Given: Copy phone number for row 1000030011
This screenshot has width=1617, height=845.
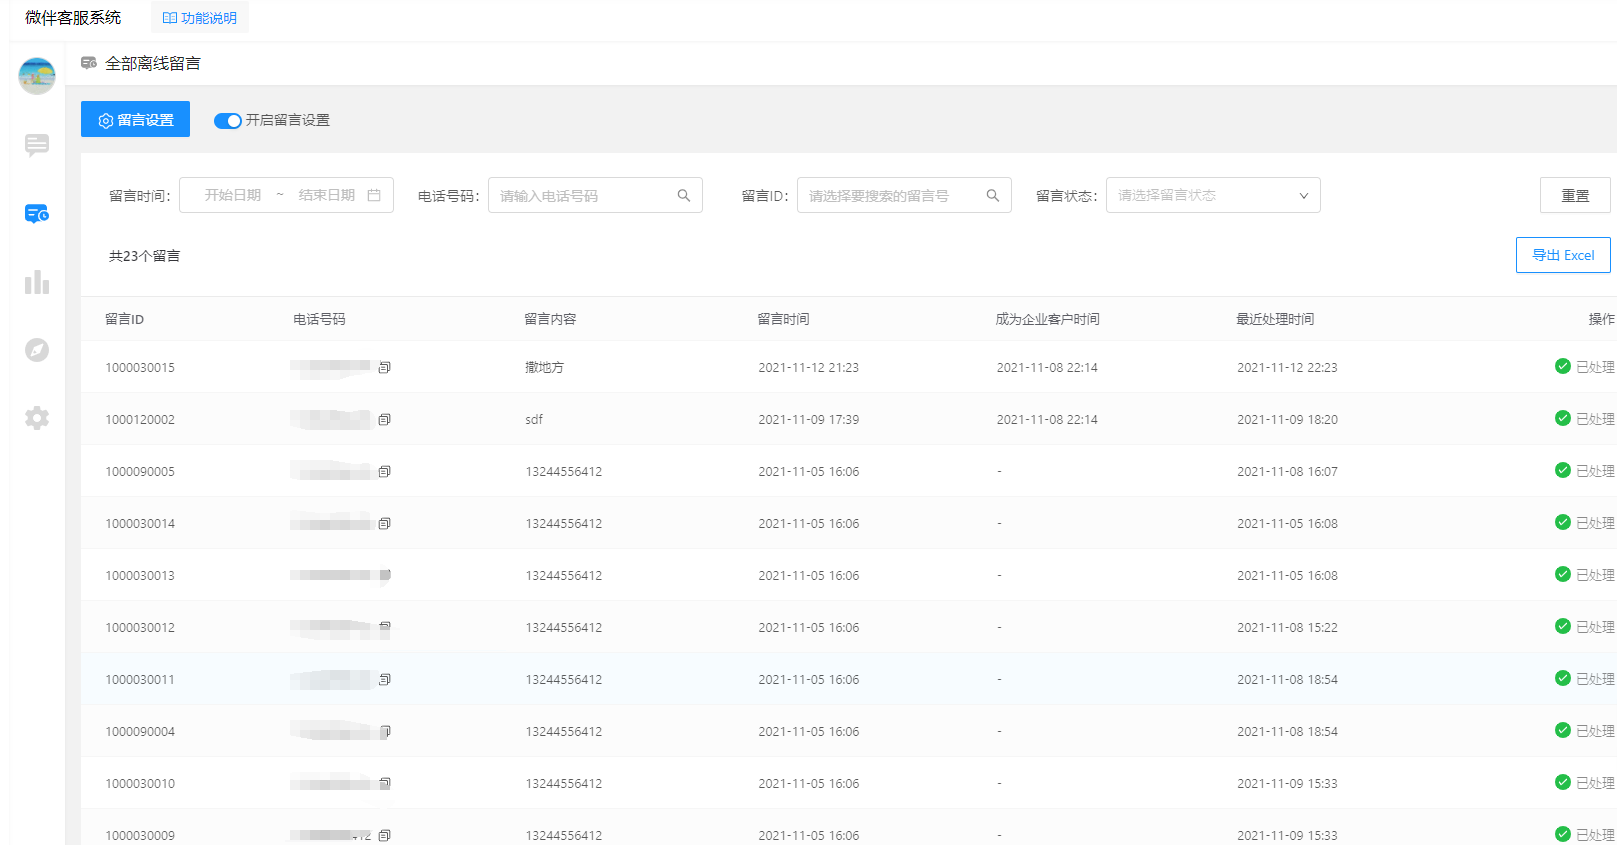Looking at the screenshot, I should click(384, 679).
